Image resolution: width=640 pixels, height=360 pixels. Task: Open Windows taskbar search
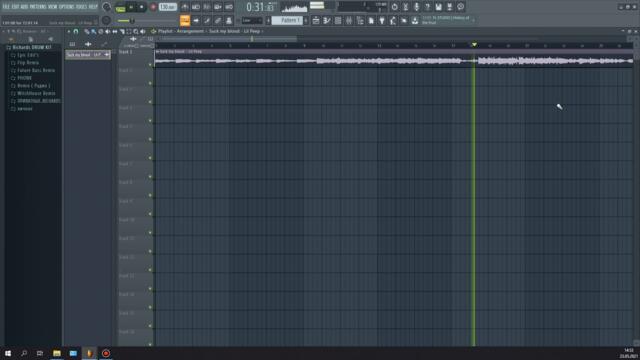point(24,353)
